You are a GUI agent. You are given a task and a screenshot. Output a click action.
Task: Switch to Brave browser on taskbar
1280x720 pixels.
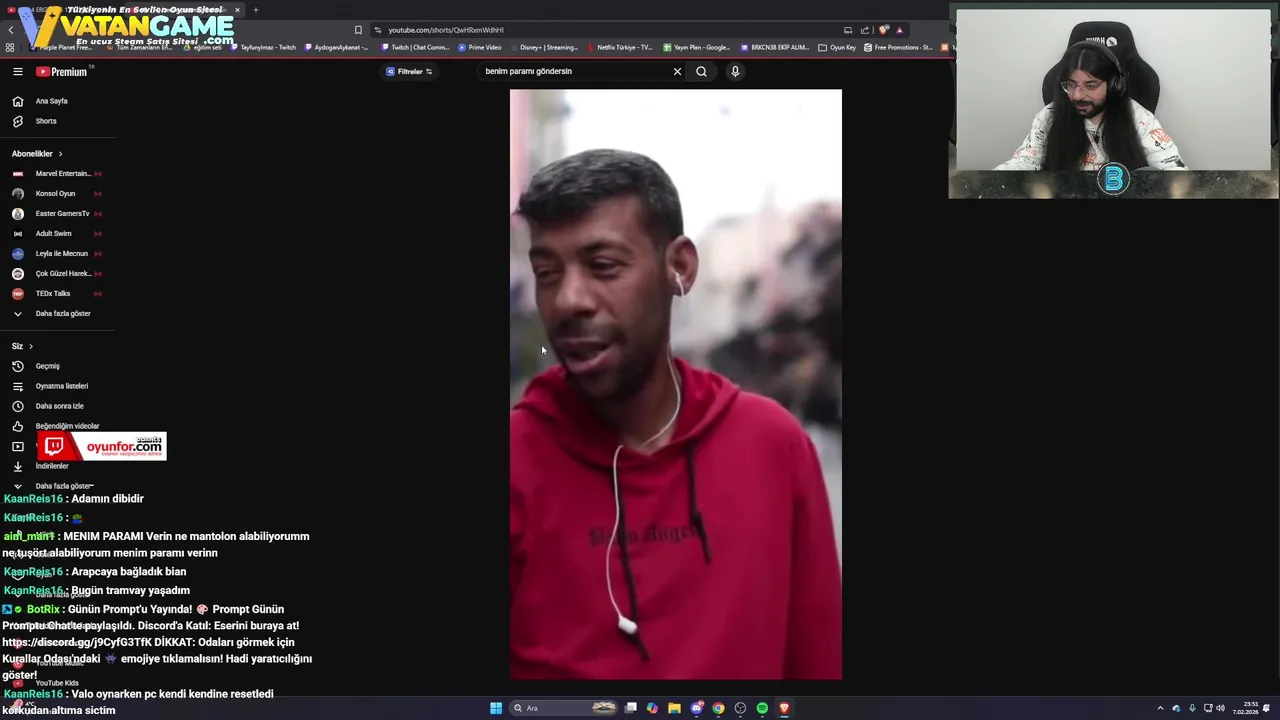[784, 708]
